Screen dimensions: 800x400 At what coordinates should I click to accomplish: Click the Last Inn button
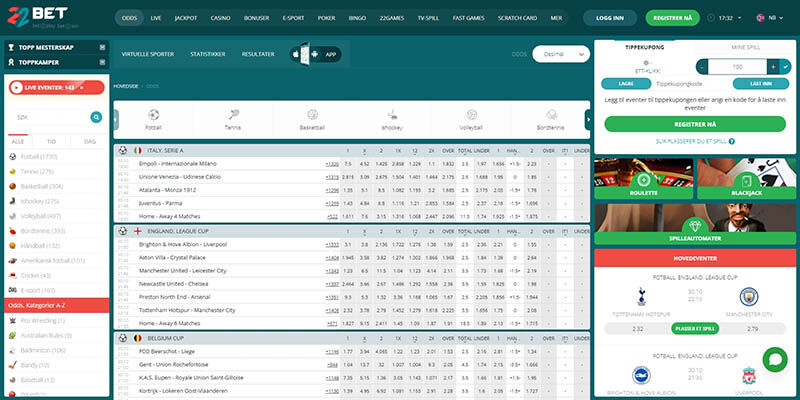(761, 84)
